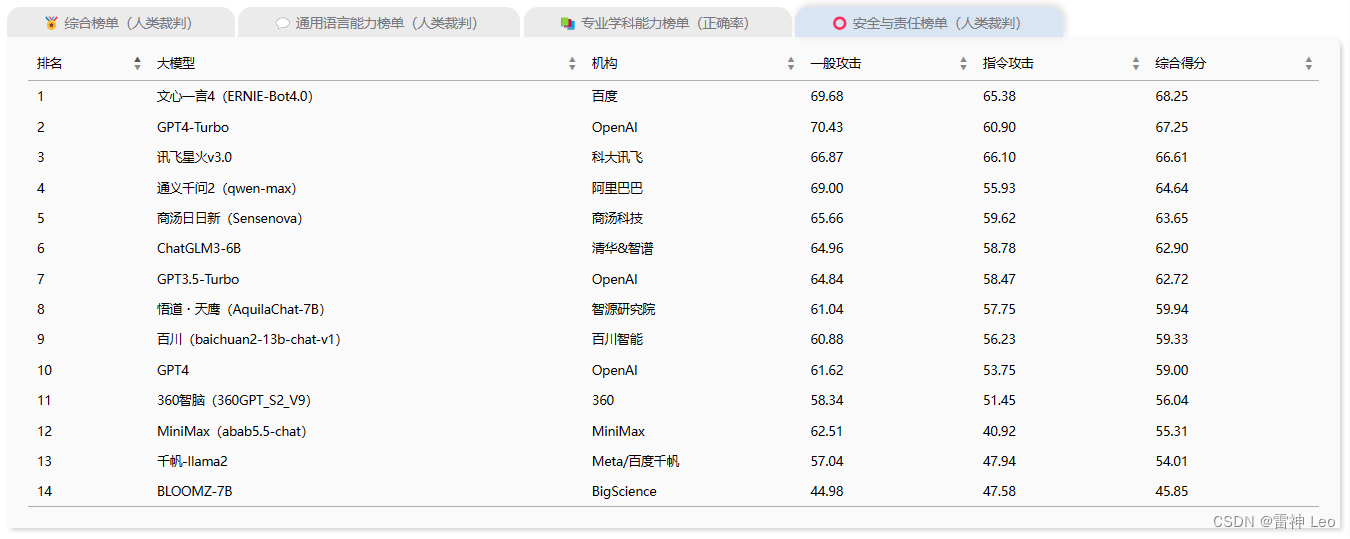Select 讯飞星火v3.0 model name

(195, 157)
